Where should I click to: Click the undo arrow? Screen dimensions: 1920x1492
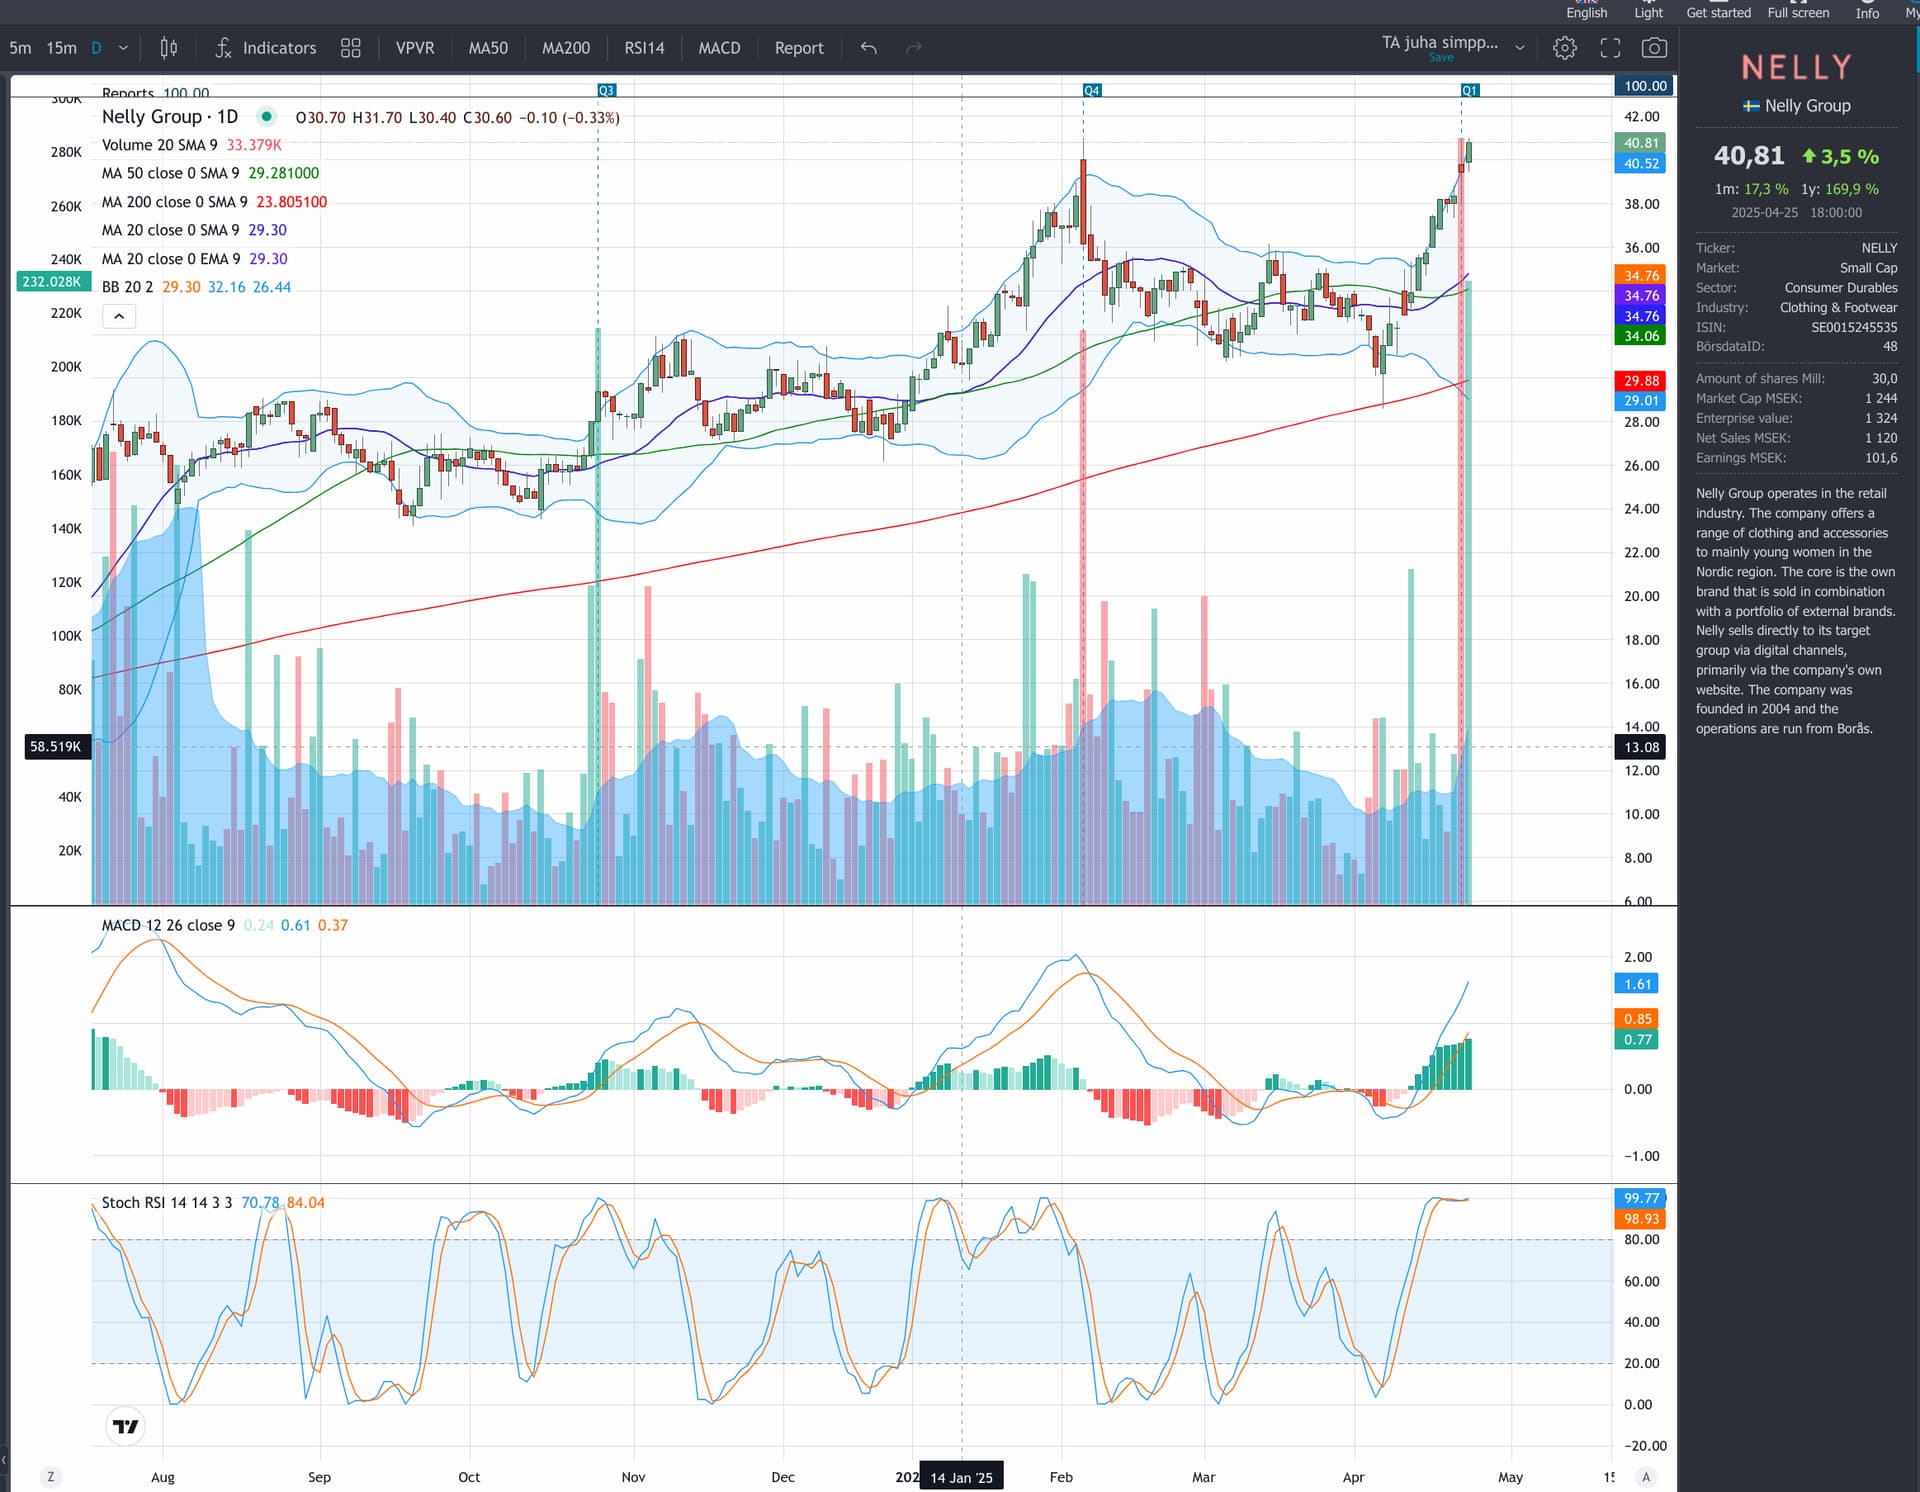point(868,48)
